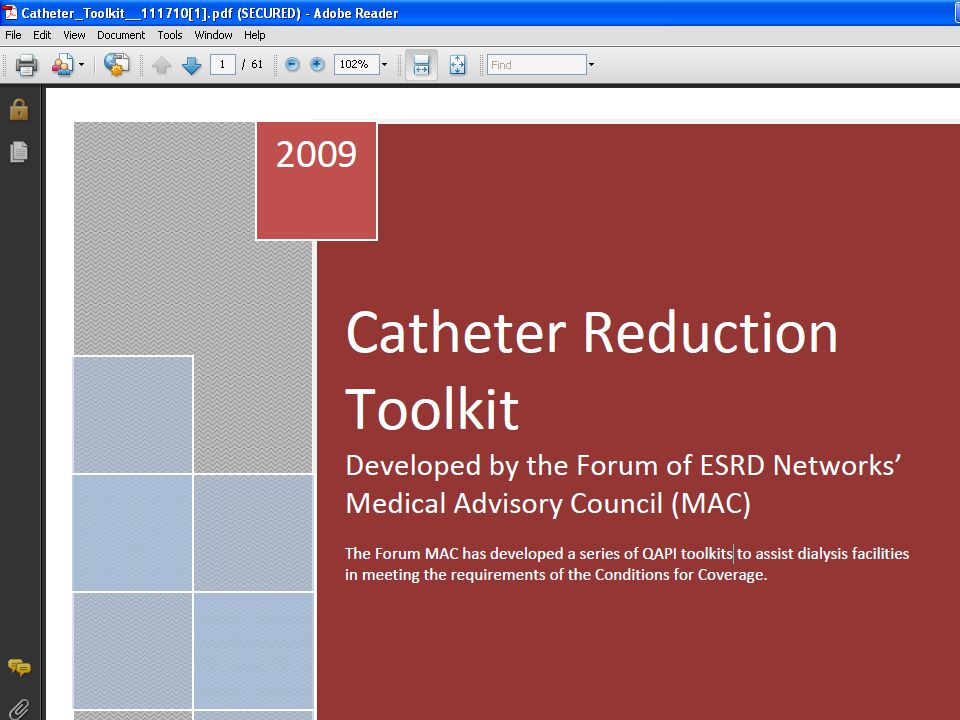
Task: Open the collaborate/share people icon
Action: coord(62,64)
